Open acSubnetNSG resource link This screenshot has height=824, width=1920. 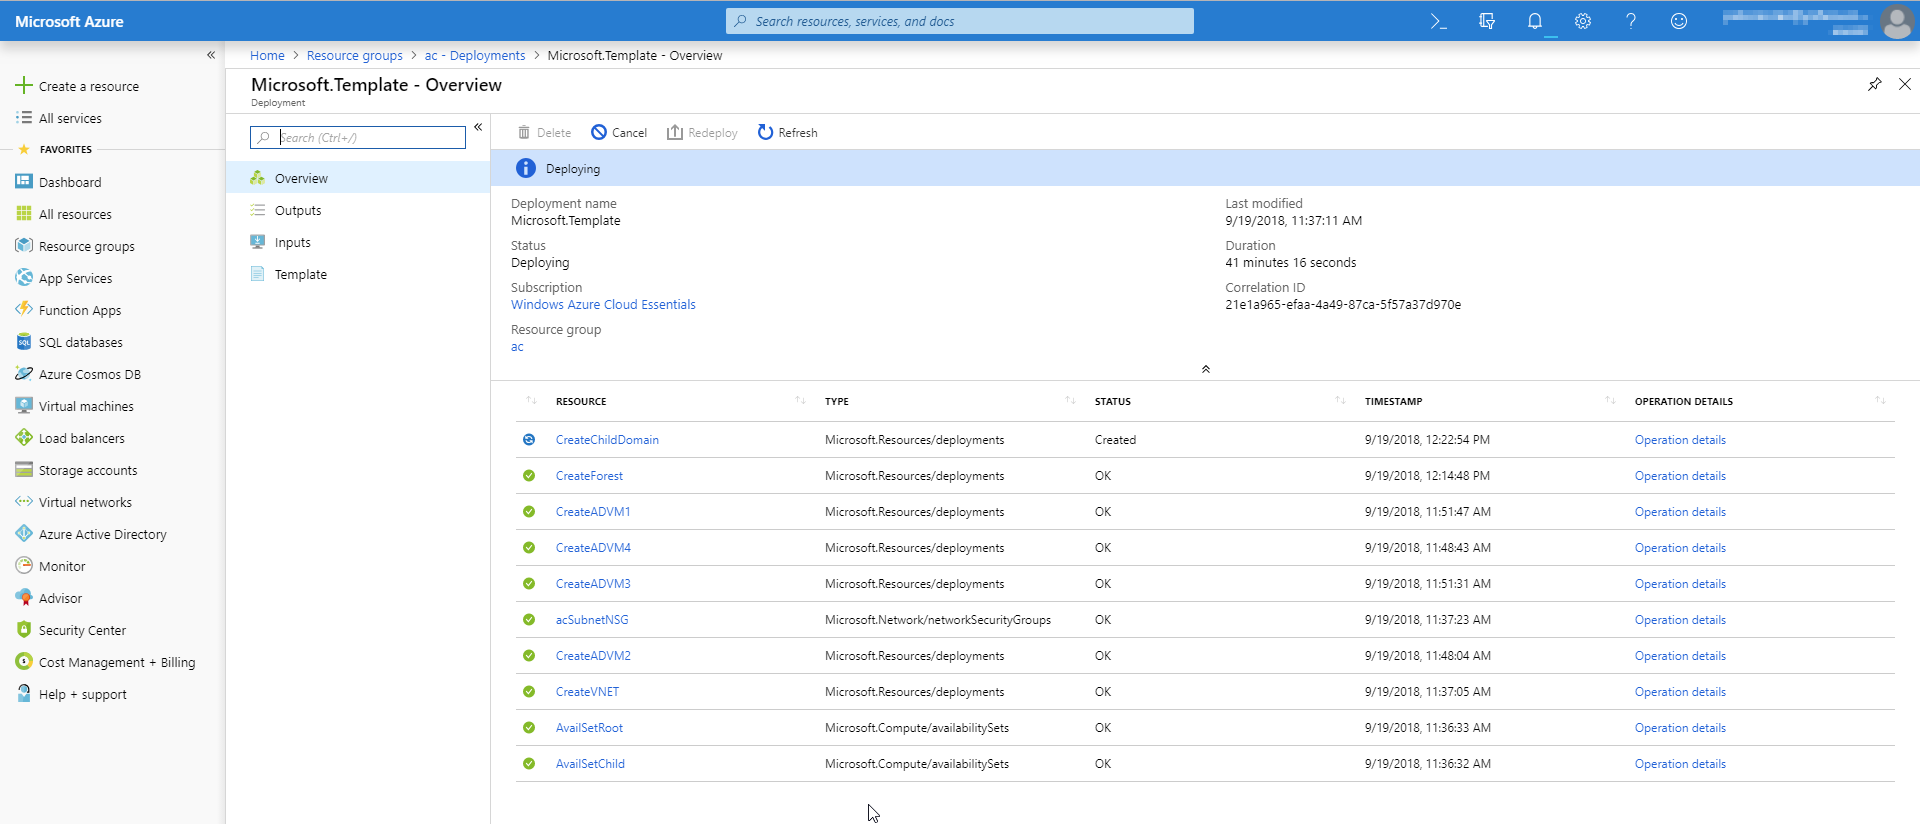tap(592, 620)
